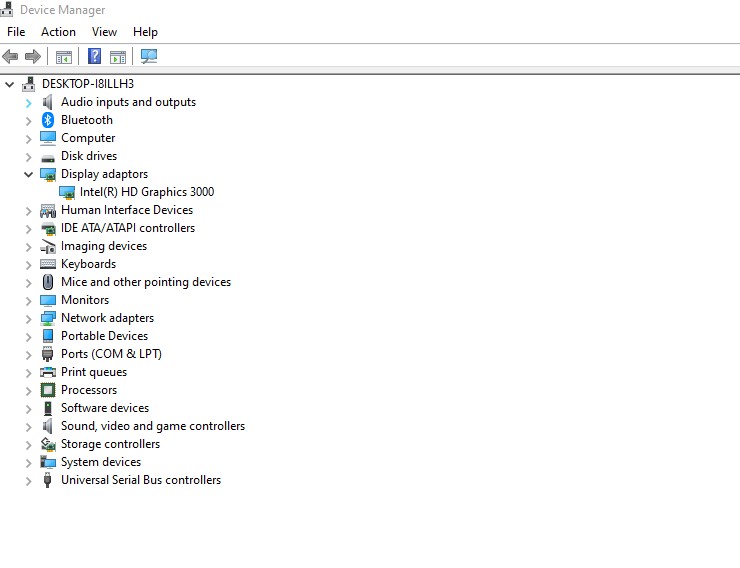Click the Human Interface Devices icon
Screen dimensions: 740x568
click(48, 210)
